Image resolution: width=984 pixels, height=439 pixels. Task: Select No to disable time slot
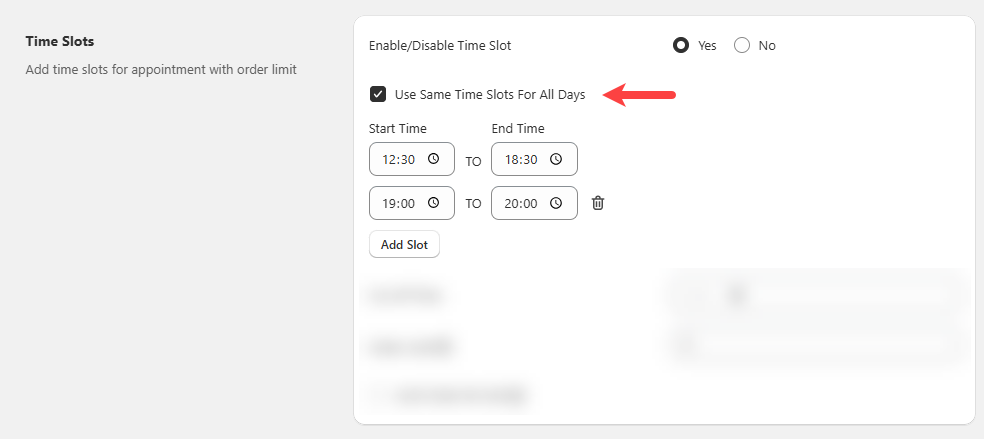[x=742, y=45]
